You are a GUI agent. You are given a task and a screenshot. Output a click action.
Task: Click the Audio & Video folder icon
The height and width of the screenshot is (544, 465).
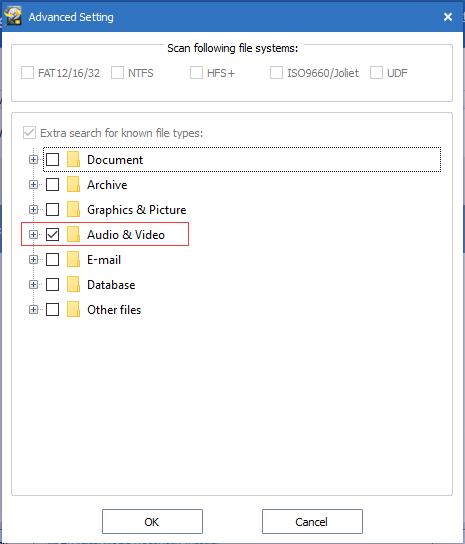click(x=73, y=235)
